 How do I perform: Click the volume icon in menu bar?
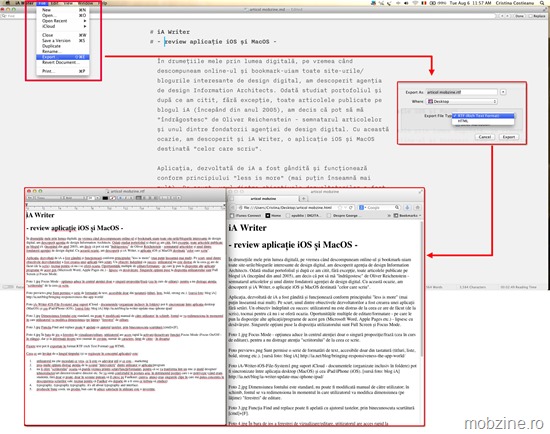[x=406, y=3]
